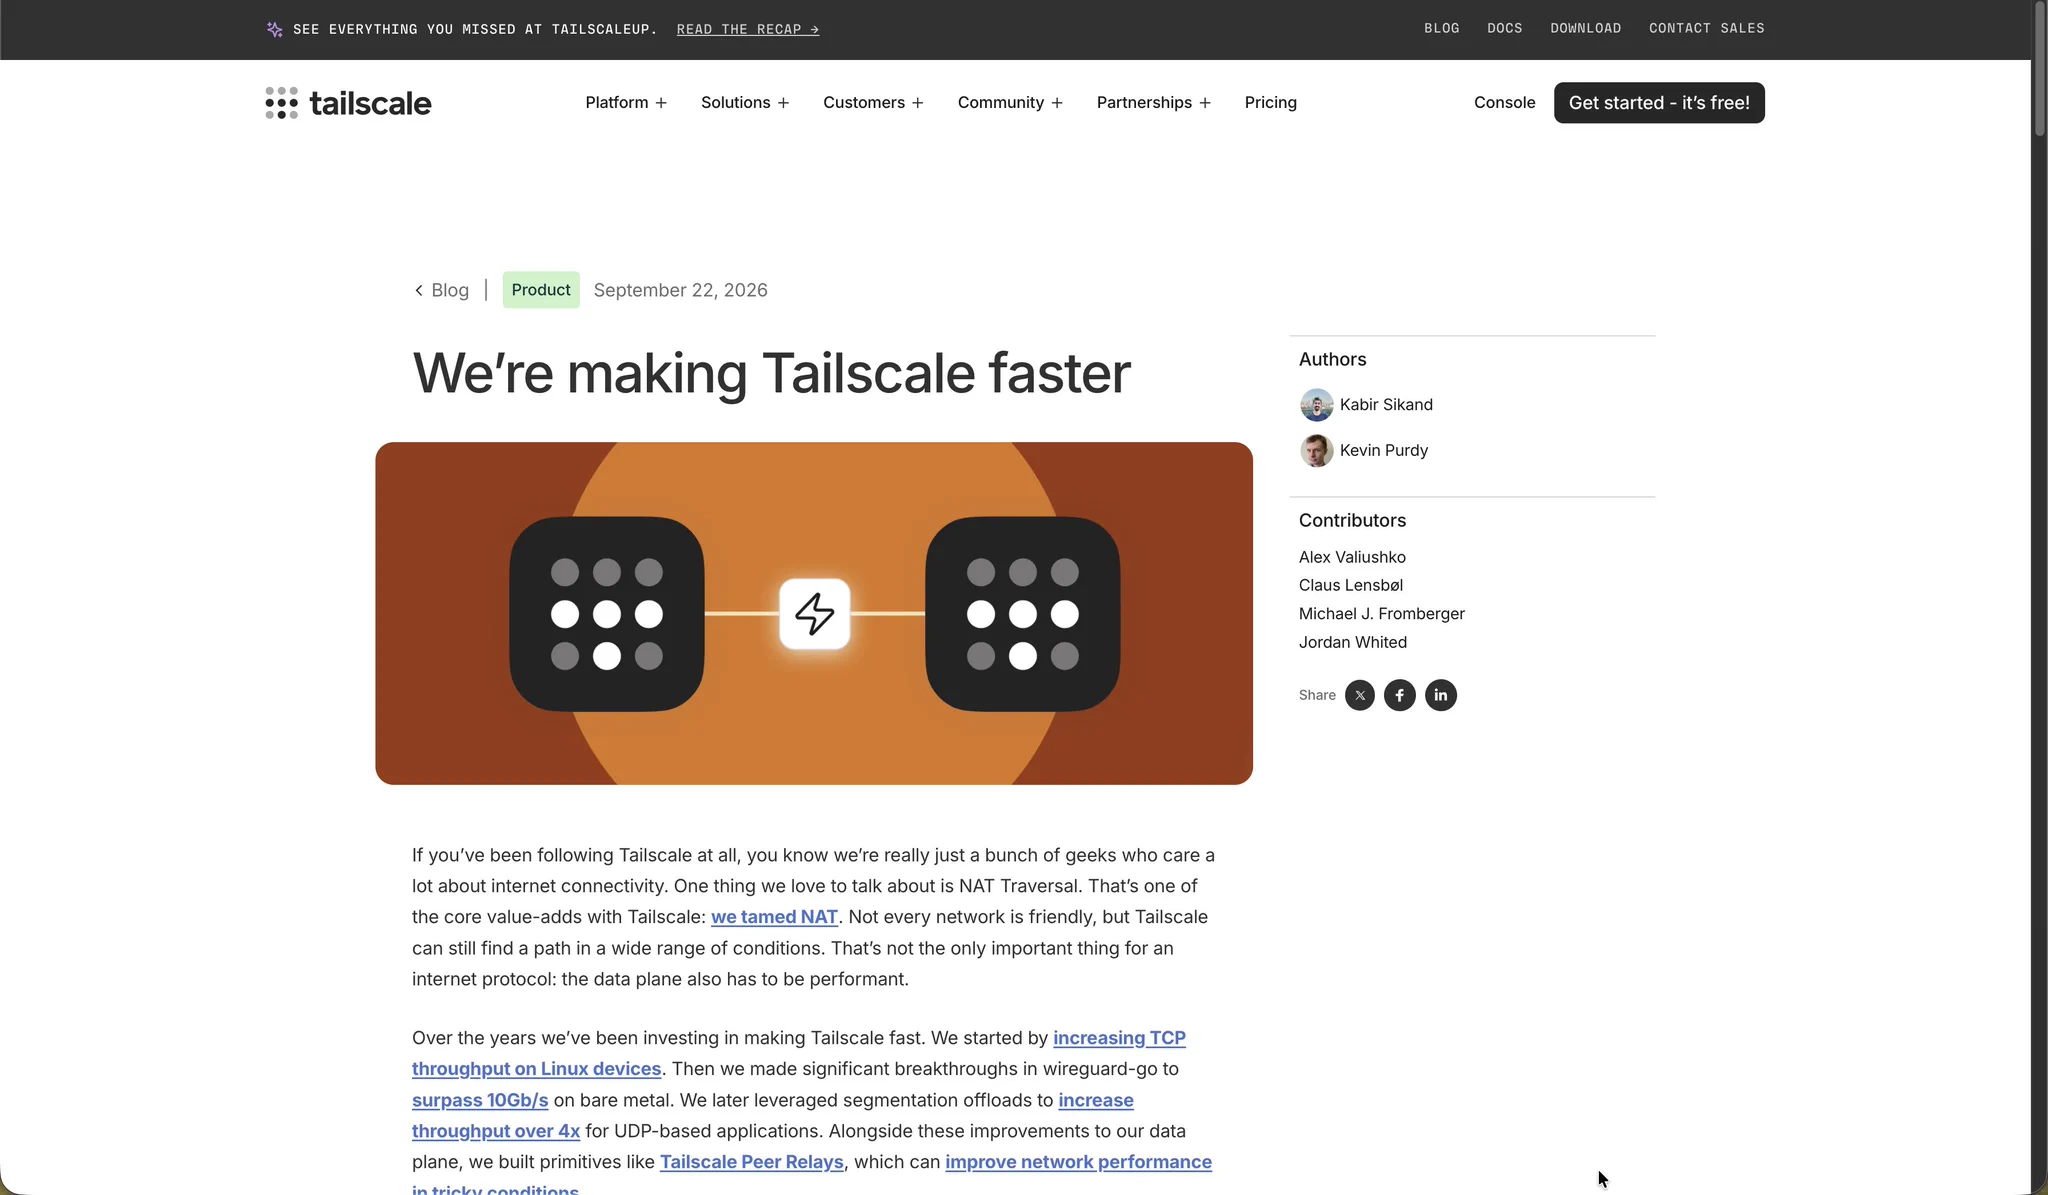
Task: Click contributor Michael J. Fromberger
Action: pyautogui.click(x=1382, y=614)
